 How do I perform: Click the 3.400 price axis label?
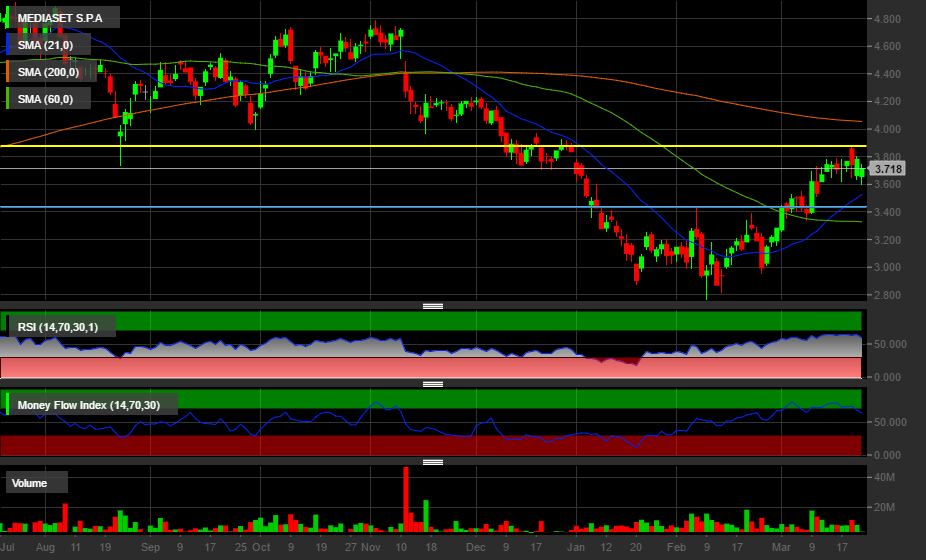coord(888,212)
